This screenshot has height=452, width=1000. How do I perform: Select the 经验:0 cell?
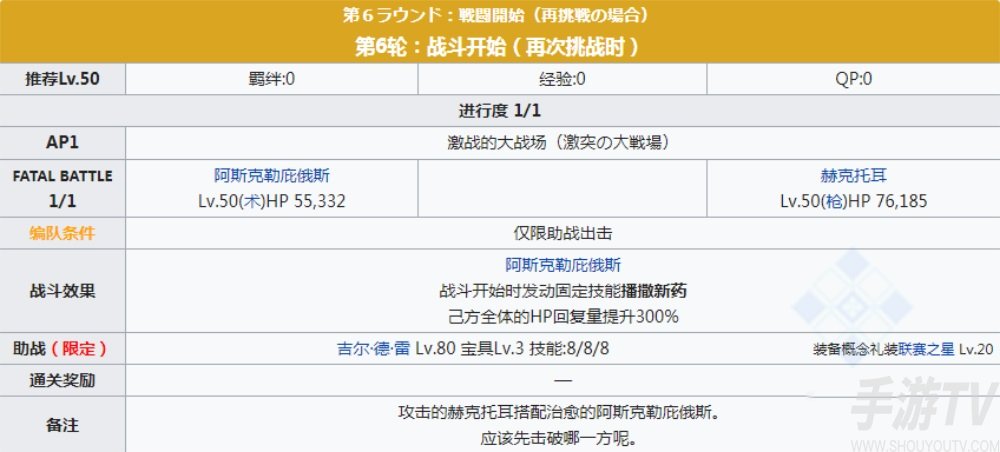coord(562,79)
